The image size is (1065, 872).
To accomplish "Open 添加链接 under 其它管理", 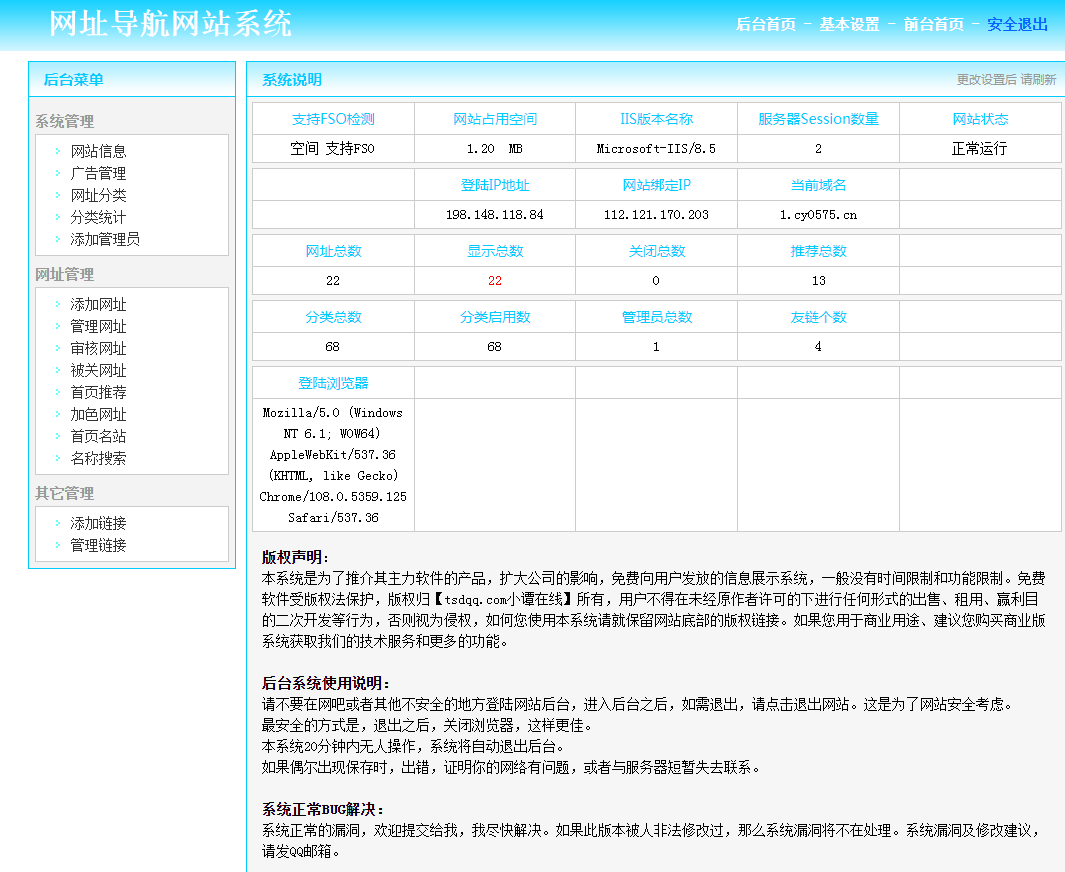I will 98,523.
